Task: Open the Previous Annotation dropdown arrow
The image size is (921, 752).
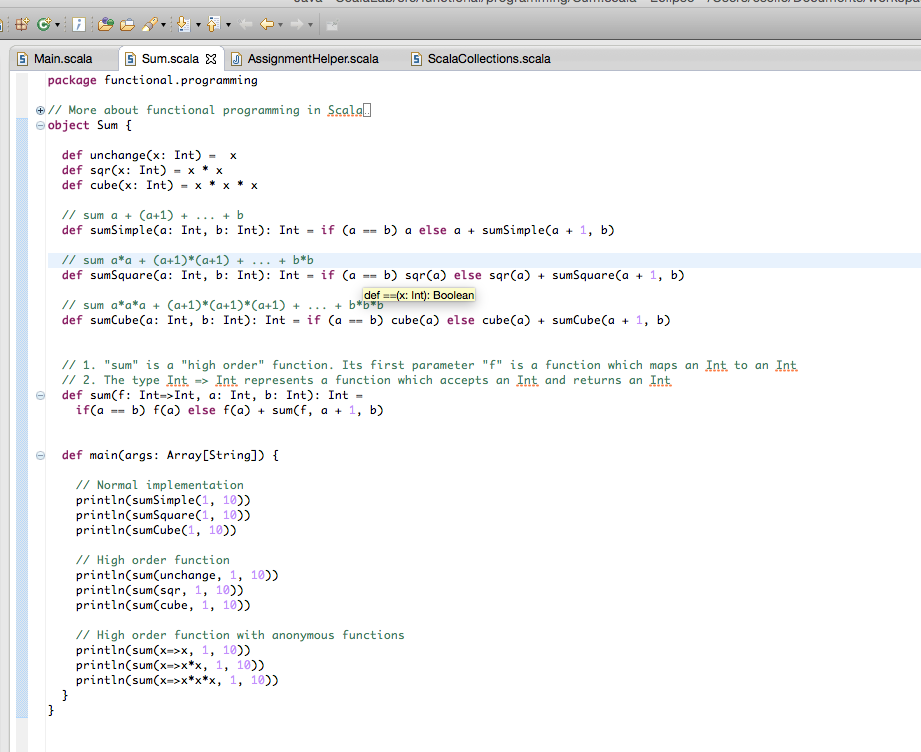Action: point(228,25)
